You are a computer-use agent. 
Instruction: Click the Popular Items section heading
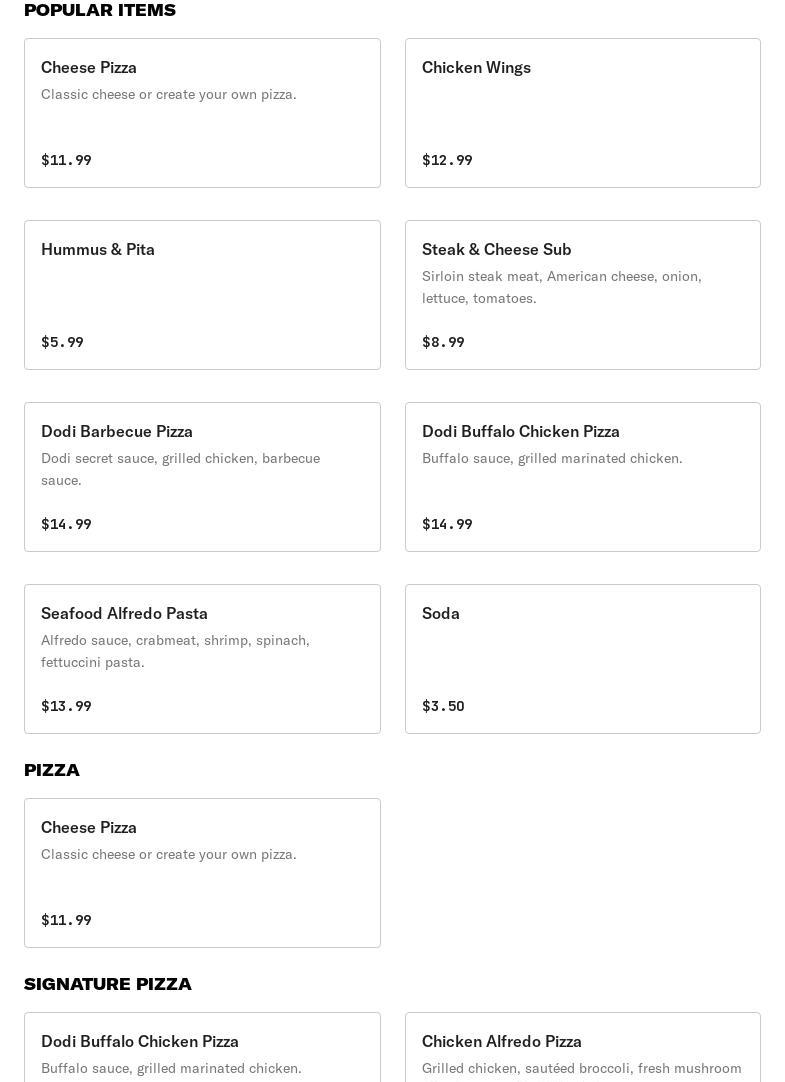[x=100, y=10]
